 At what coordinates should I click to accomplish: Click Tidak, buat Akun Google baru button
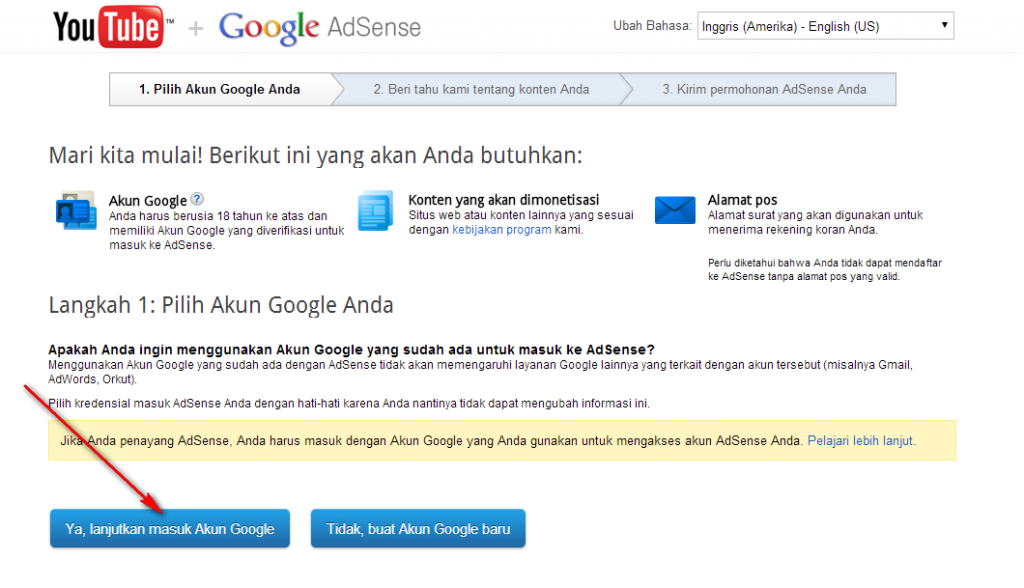coord(418,529)
